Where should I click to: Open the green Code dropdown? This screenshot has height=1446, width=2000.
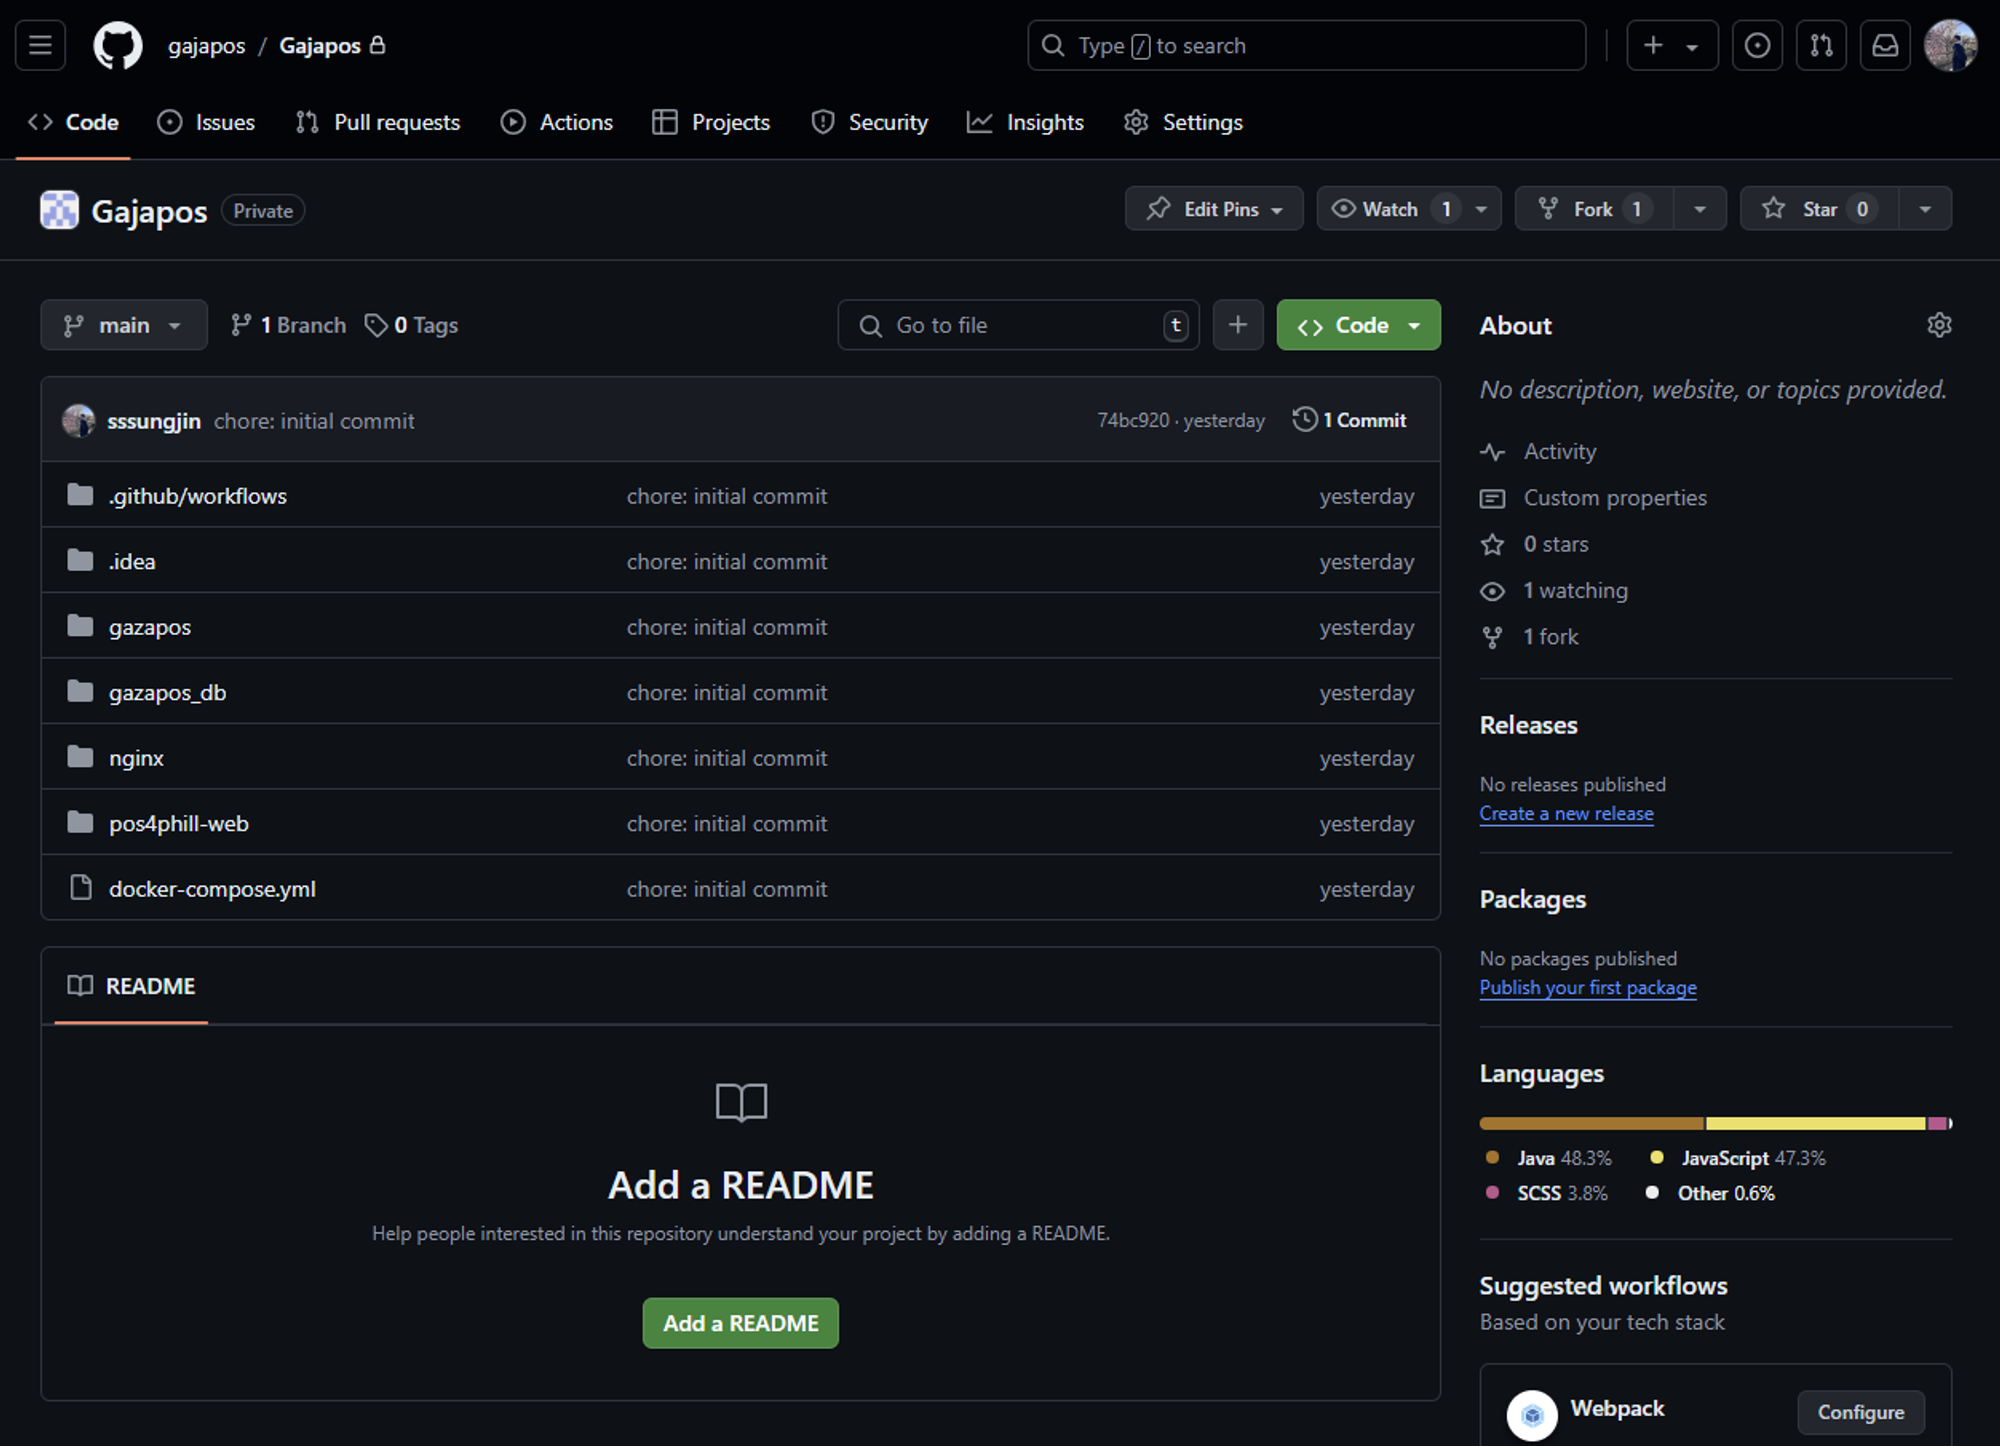point(1358,325)
